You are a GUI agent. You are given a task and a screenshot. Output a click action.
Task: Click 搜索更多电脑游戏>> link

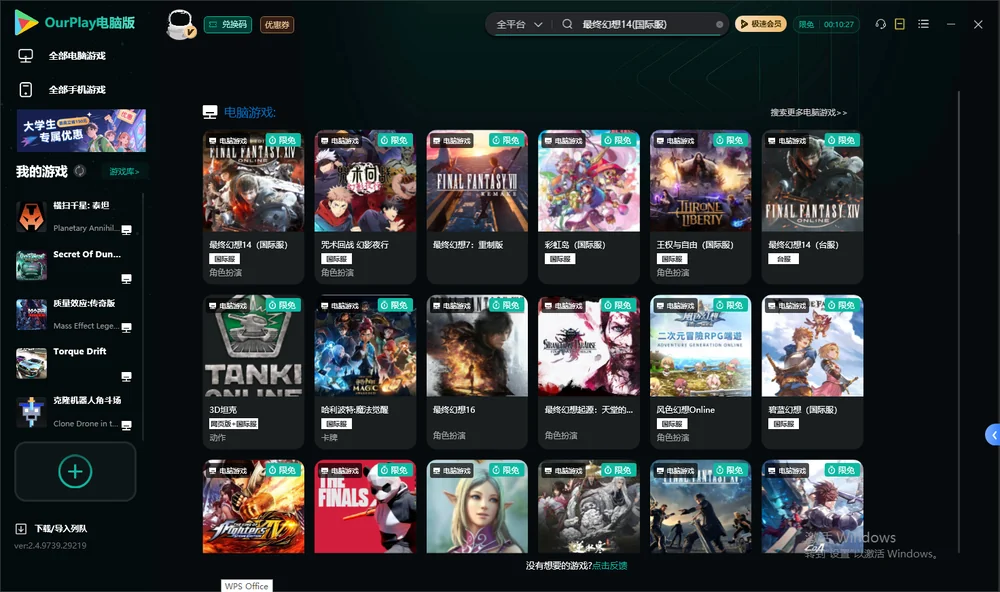pyautogui.click(x=808, y=113)
